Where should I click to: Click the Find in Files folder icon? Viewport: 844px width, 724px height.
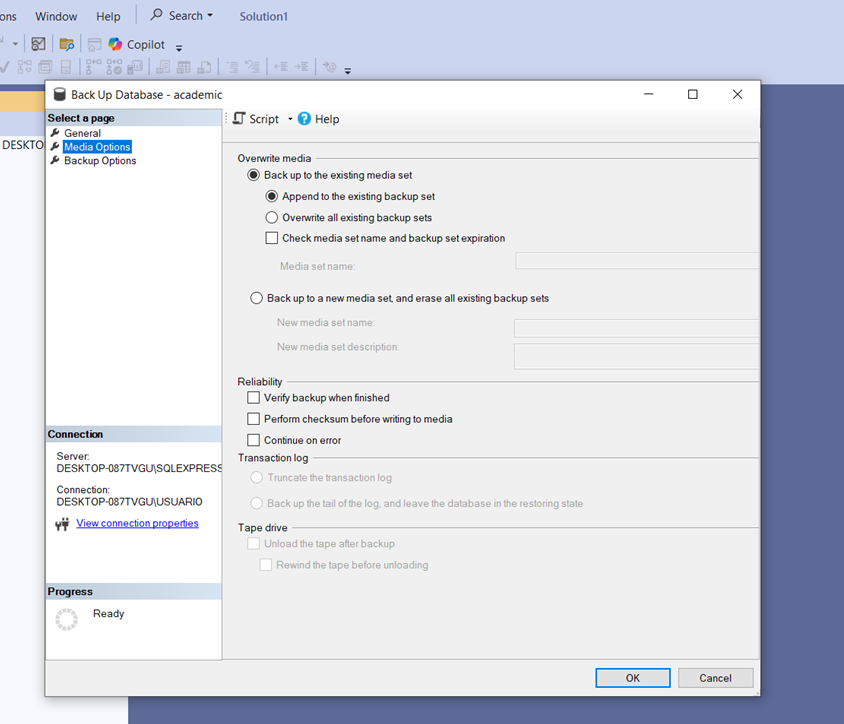click(x=67, y=44)
